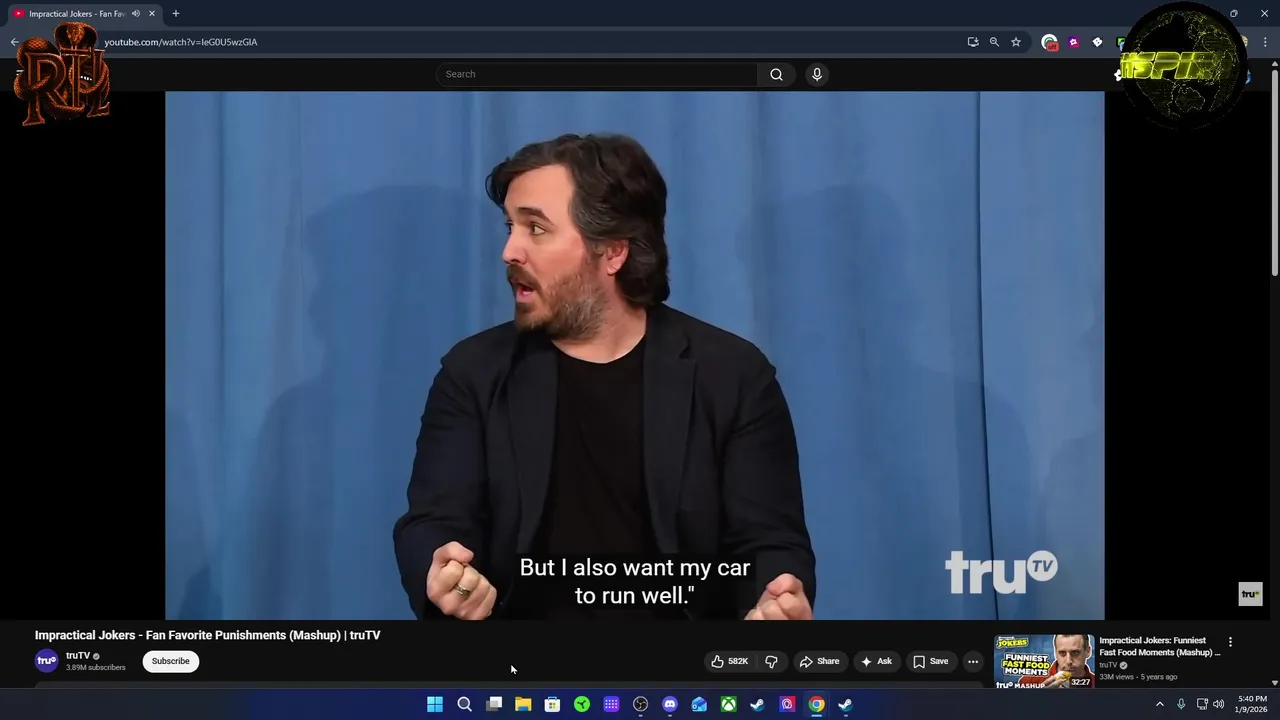This screenshot has width=1280, height=720.
Task: Open OBS Studio from the taskbar
Action: 640,705
